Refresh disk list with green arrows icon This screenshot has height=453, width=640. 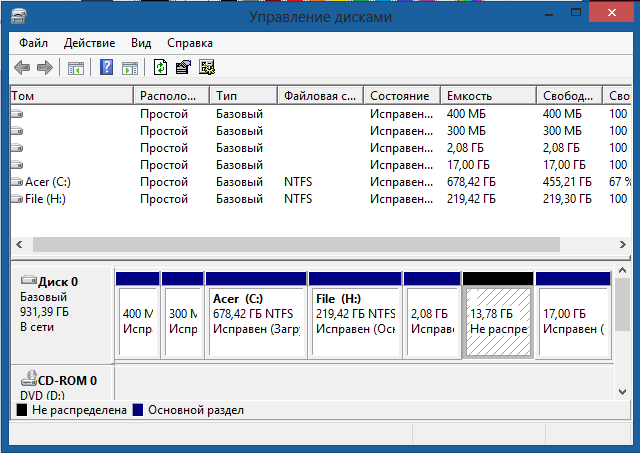(x=160, y=68)
